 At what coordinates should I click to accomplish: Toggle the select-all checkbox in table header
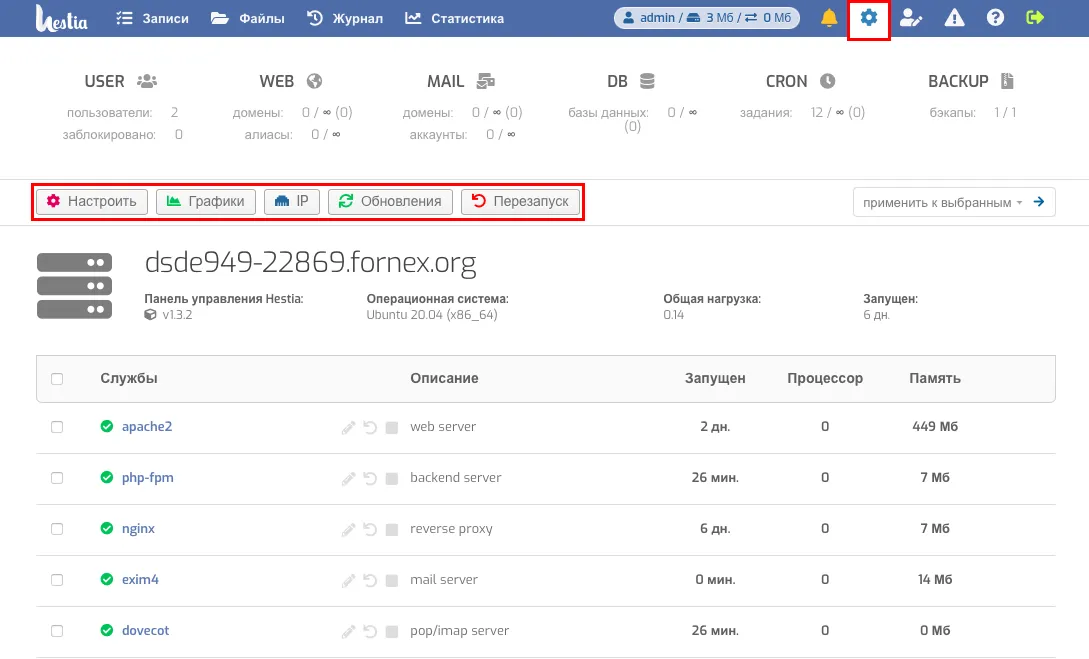[x=57, y=379]
